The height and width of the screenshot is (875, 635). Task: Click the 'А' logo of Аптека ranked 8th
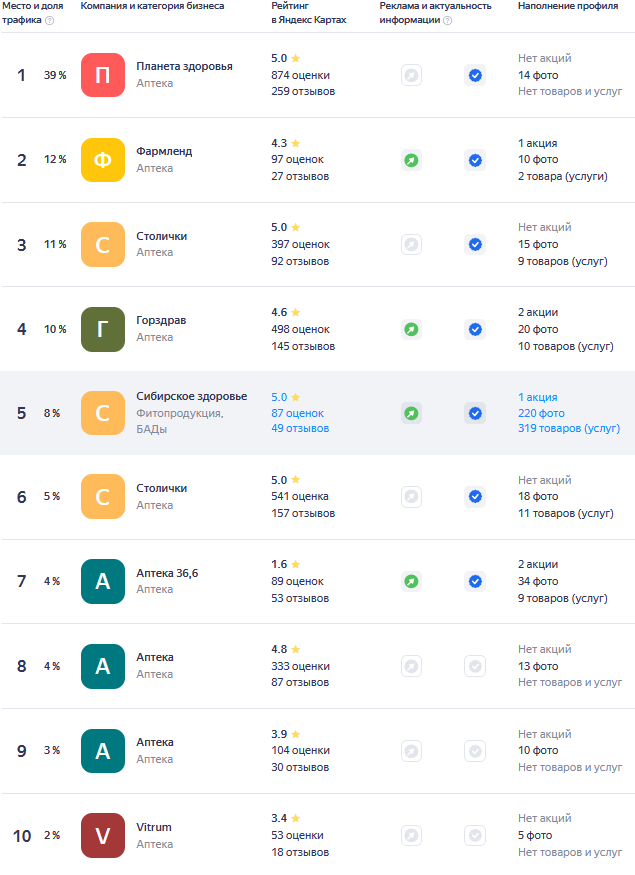(103, 666)
